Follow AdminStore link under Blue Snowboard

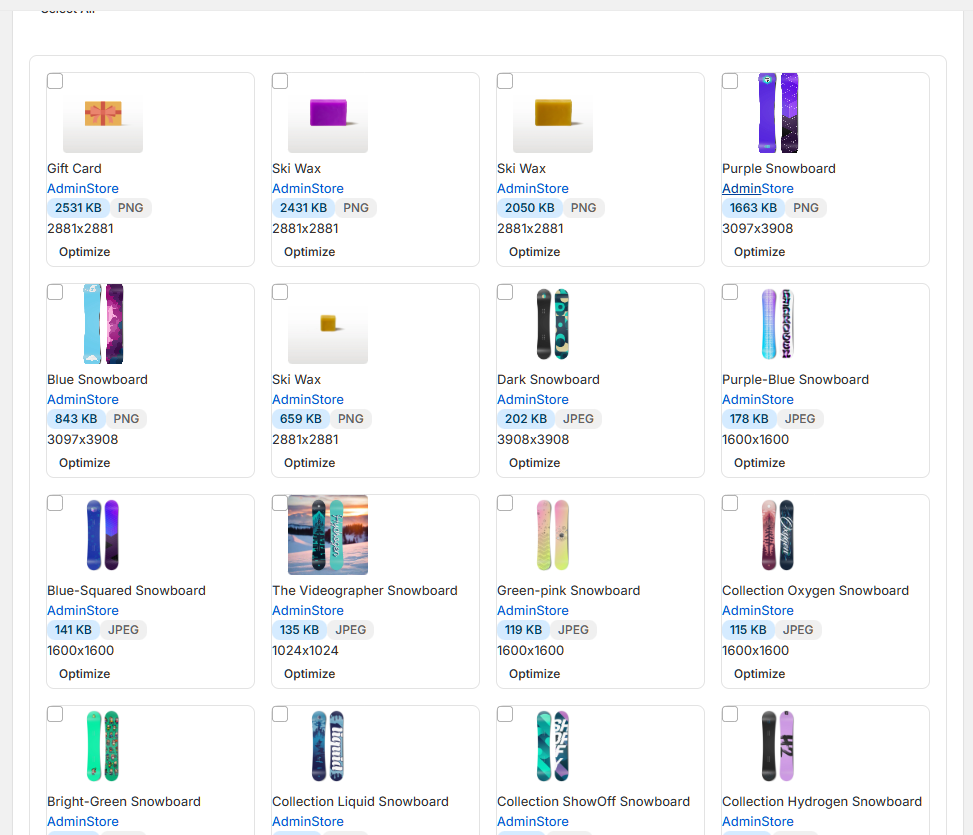coord(83,400)
